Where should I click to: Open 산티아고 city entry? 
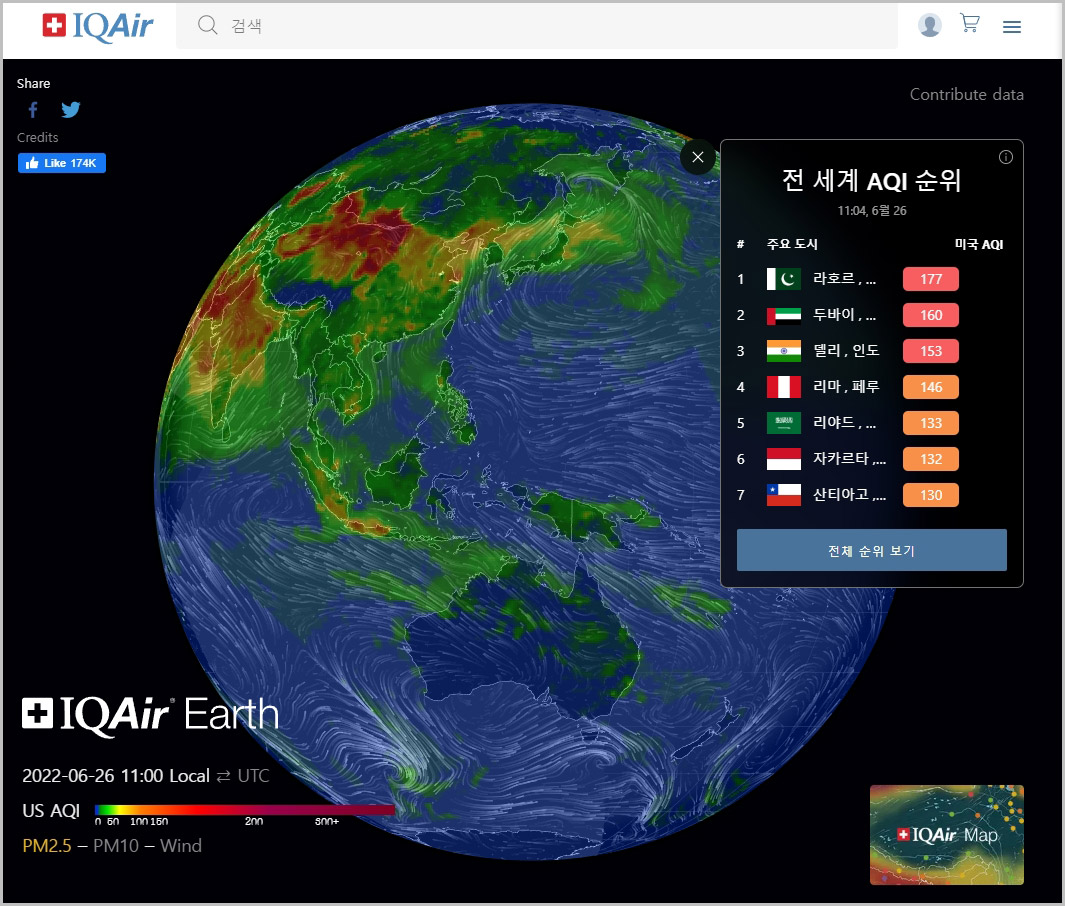(849, 494)
